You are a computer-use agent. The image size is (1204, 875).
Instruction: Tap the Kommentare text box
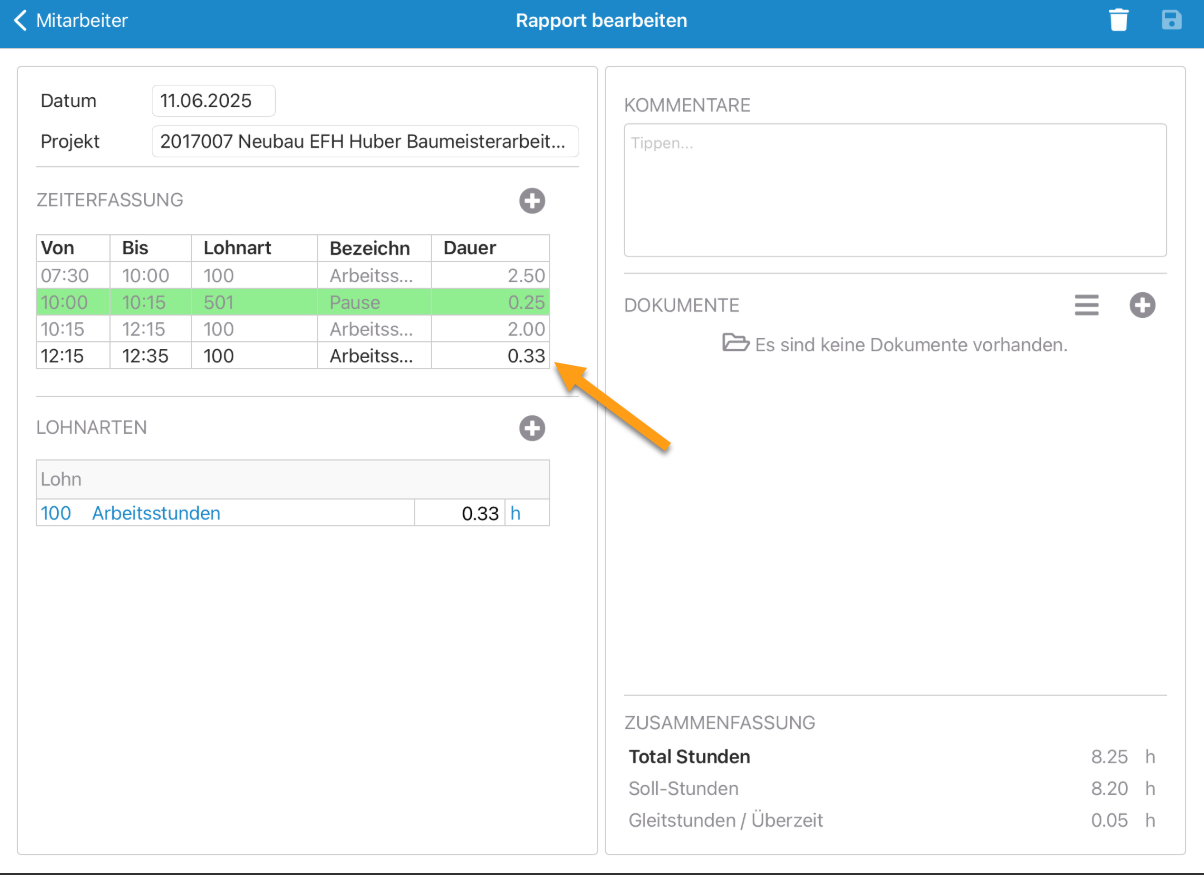pos(895,190)
